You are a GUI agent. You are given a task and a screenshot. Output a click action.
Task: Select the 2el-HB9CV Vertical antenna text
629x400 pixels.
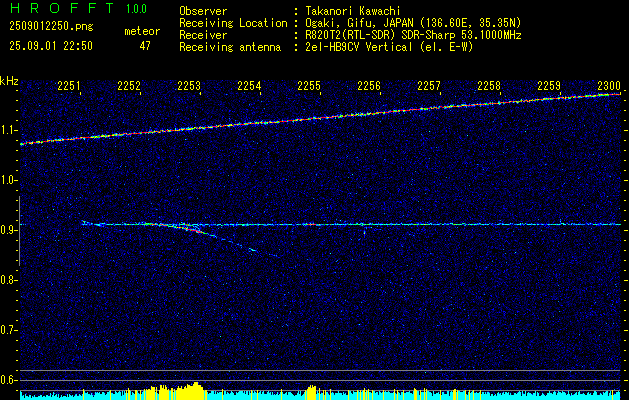click(x=389, y=47)
